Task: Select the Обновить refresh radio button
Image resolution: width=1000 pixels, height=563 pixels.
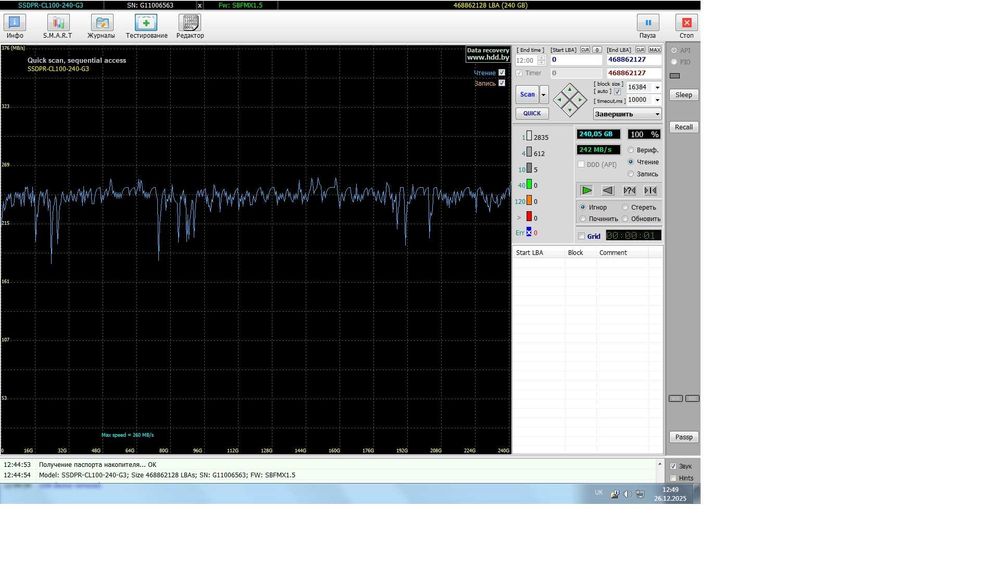Action: point(625,219)
